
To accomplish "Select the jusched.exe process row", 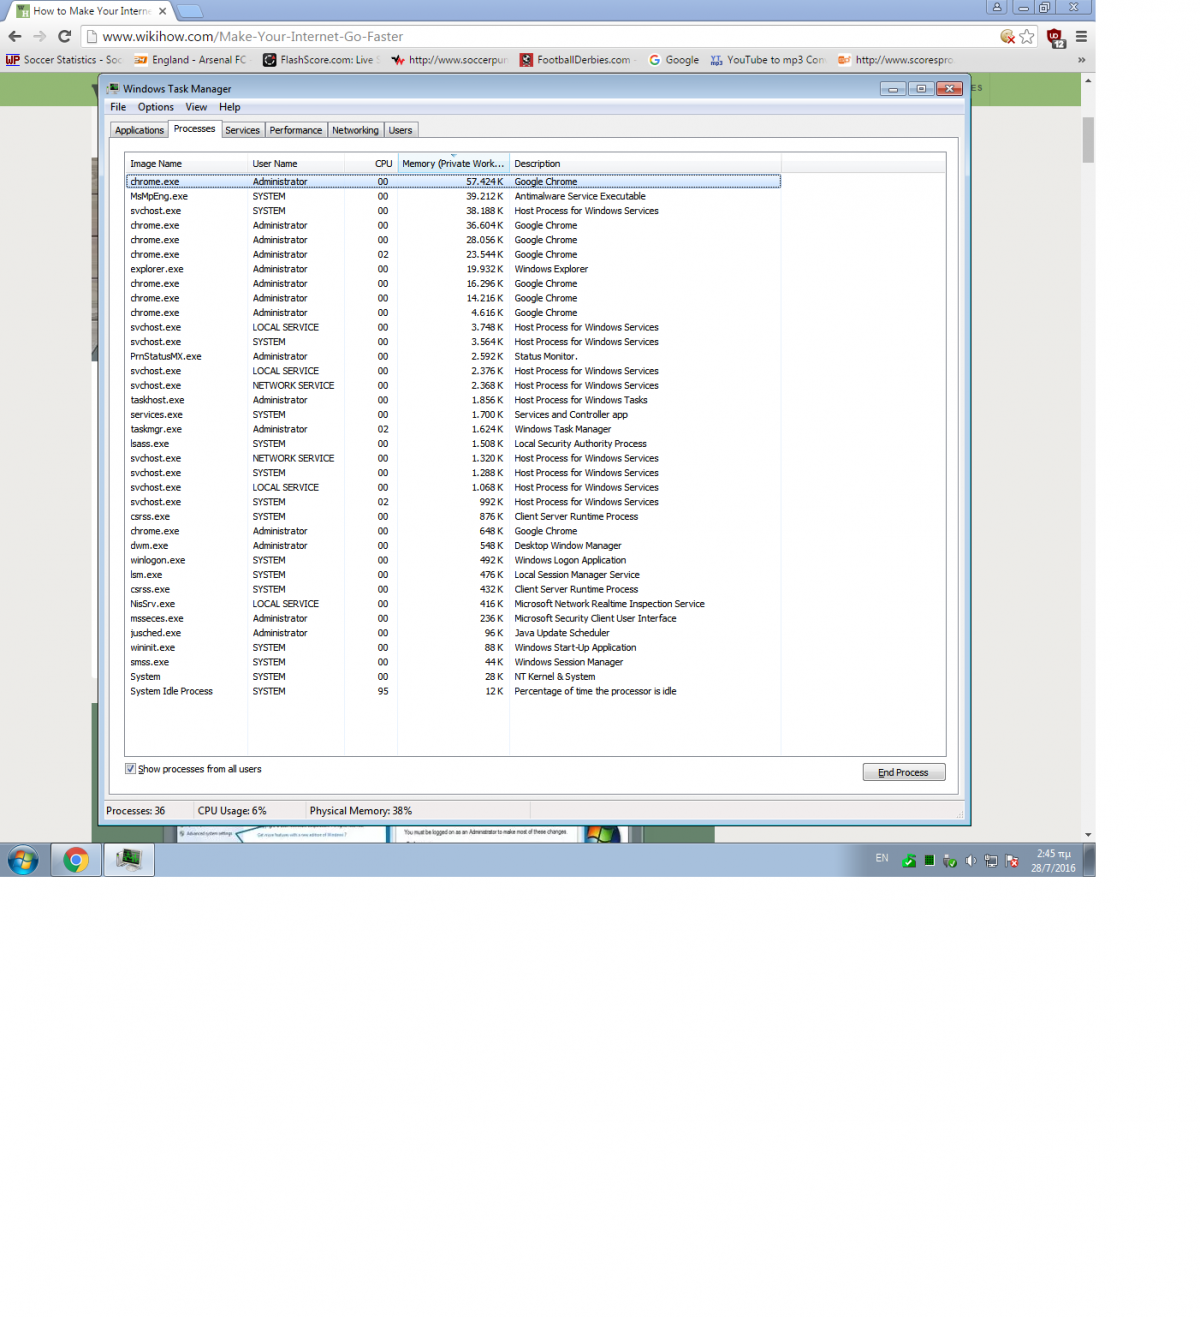I will [453, 633].
